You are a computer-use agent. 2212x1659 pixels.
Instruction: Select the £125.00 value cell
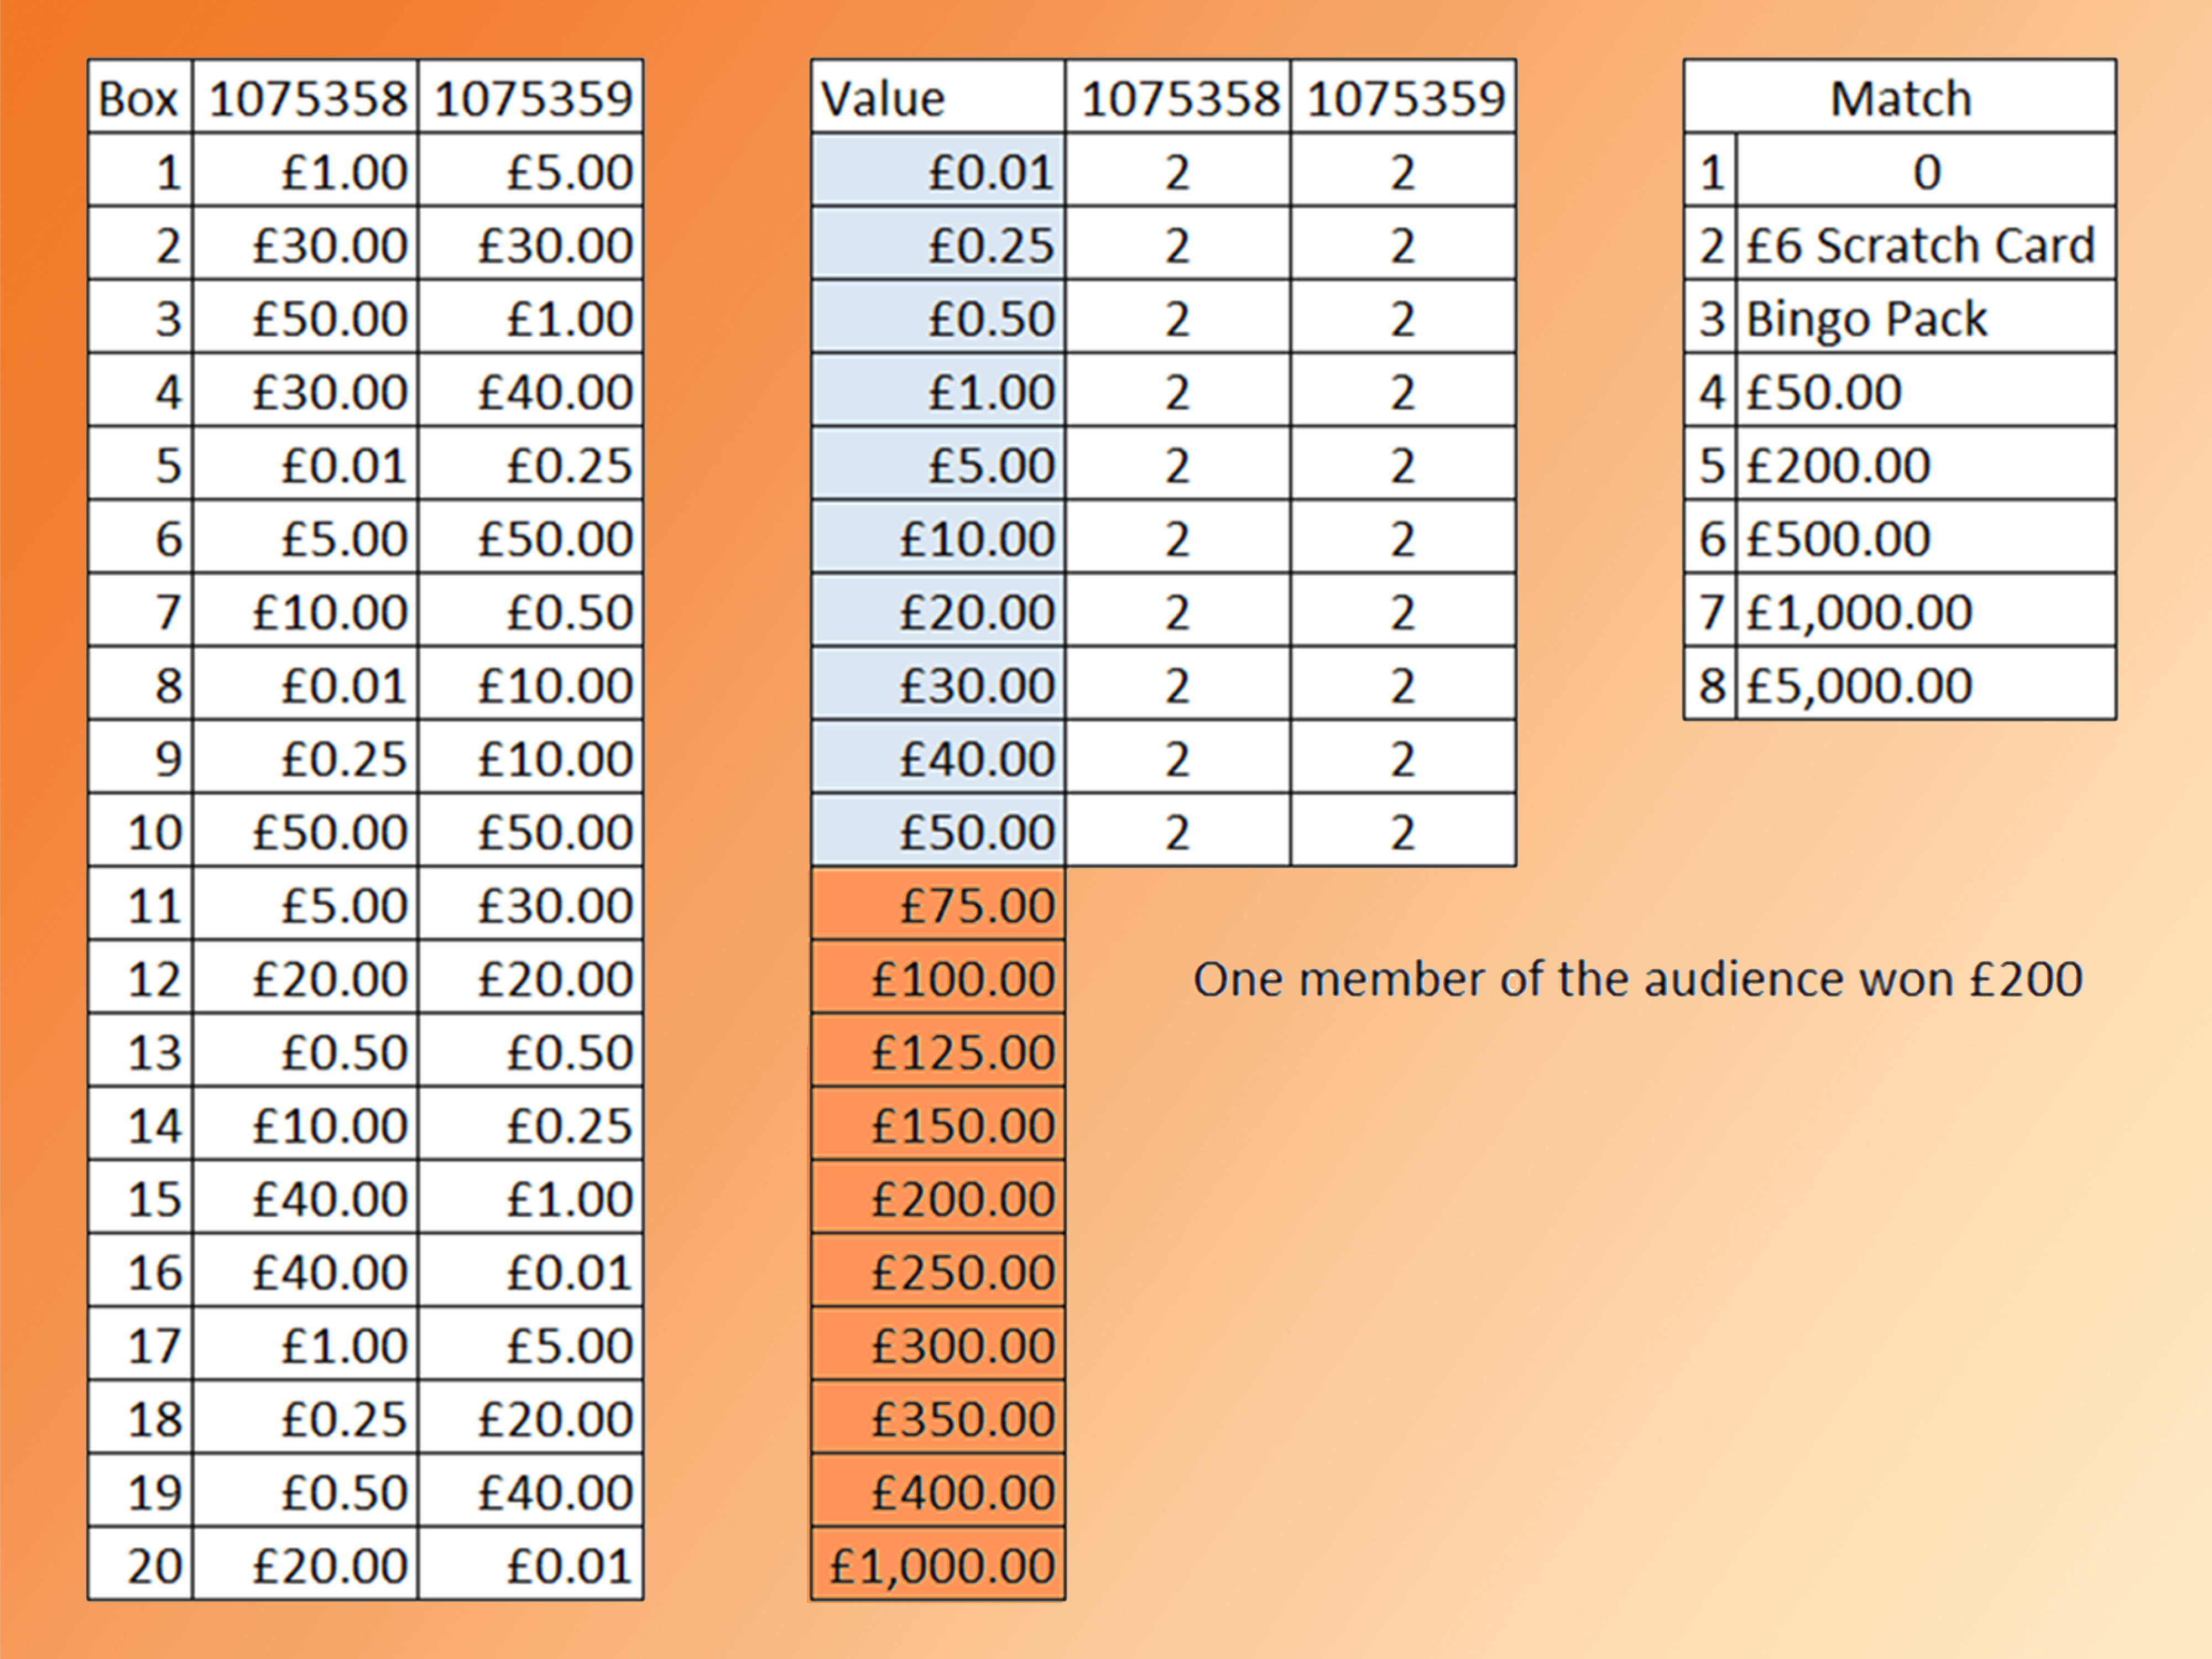point(937,1052)
